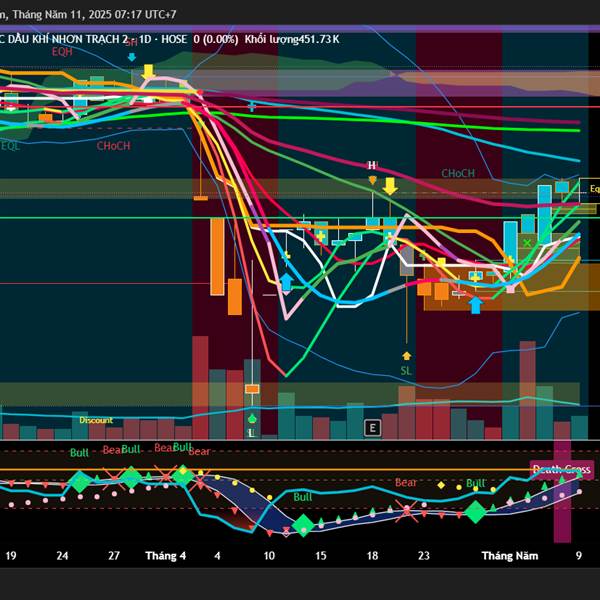Select the EQH label

pyautogui.click(x=62, y=51)
